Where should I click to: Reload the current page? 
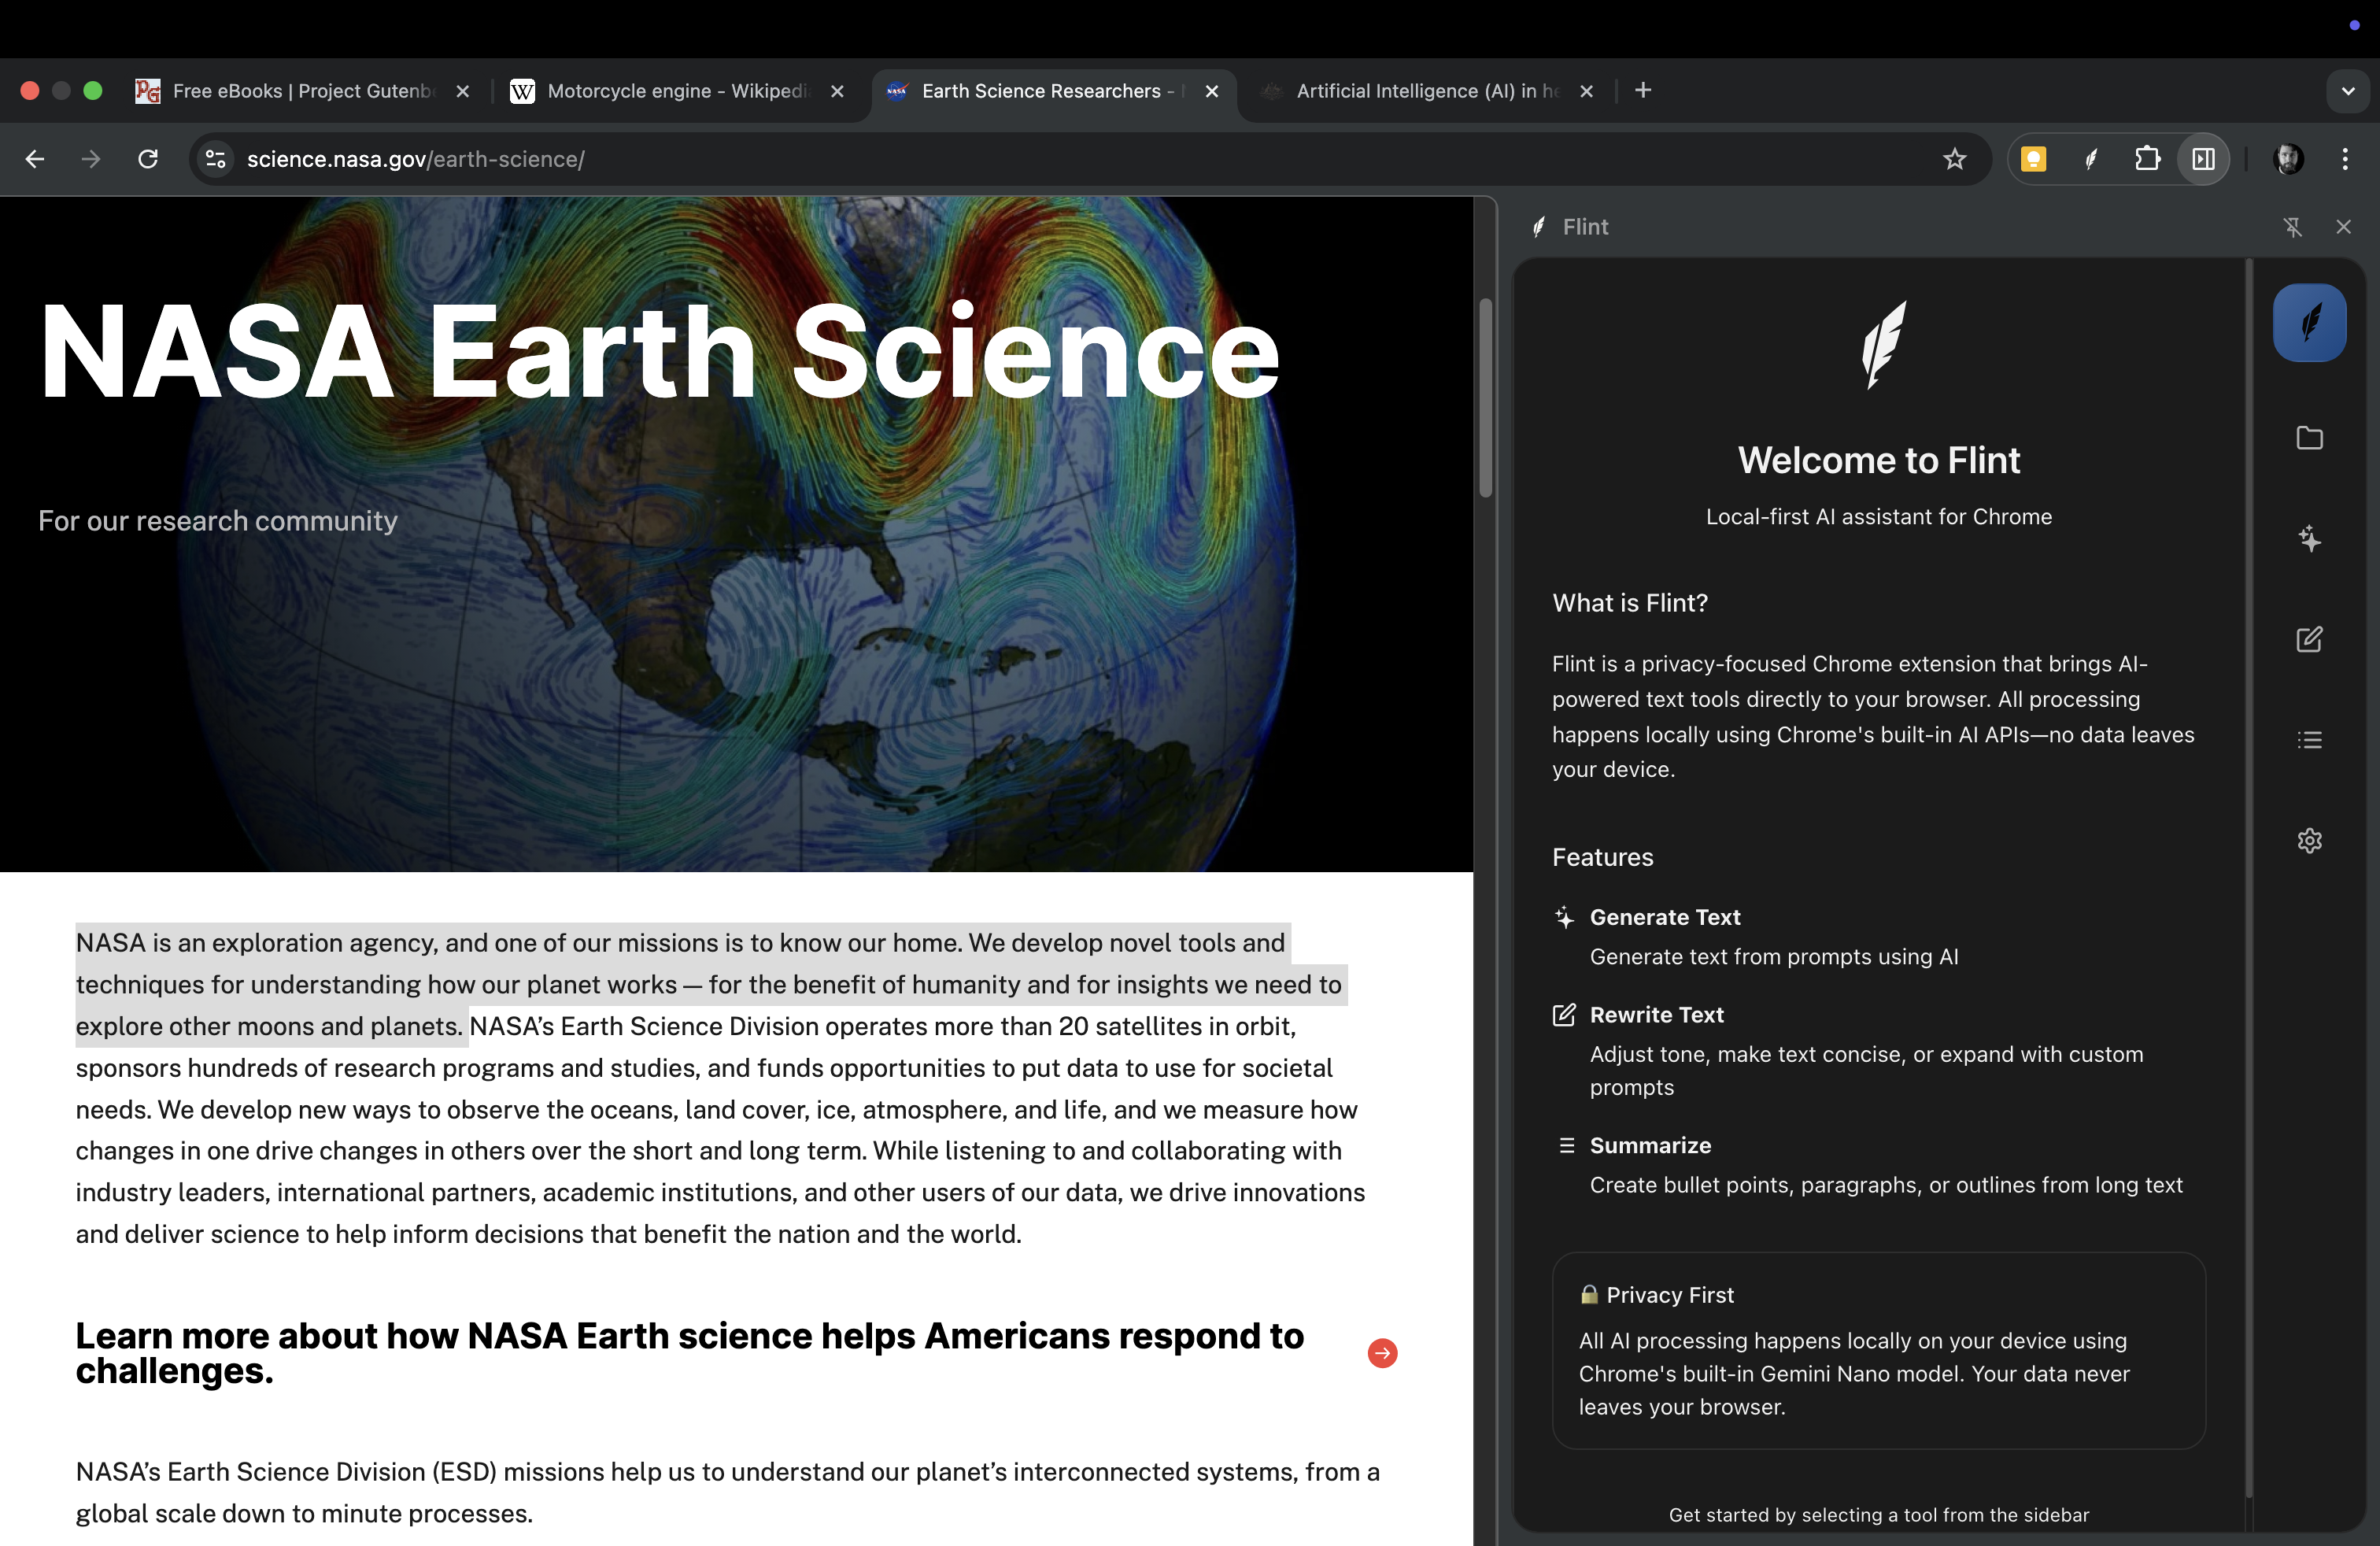[148, 159]
